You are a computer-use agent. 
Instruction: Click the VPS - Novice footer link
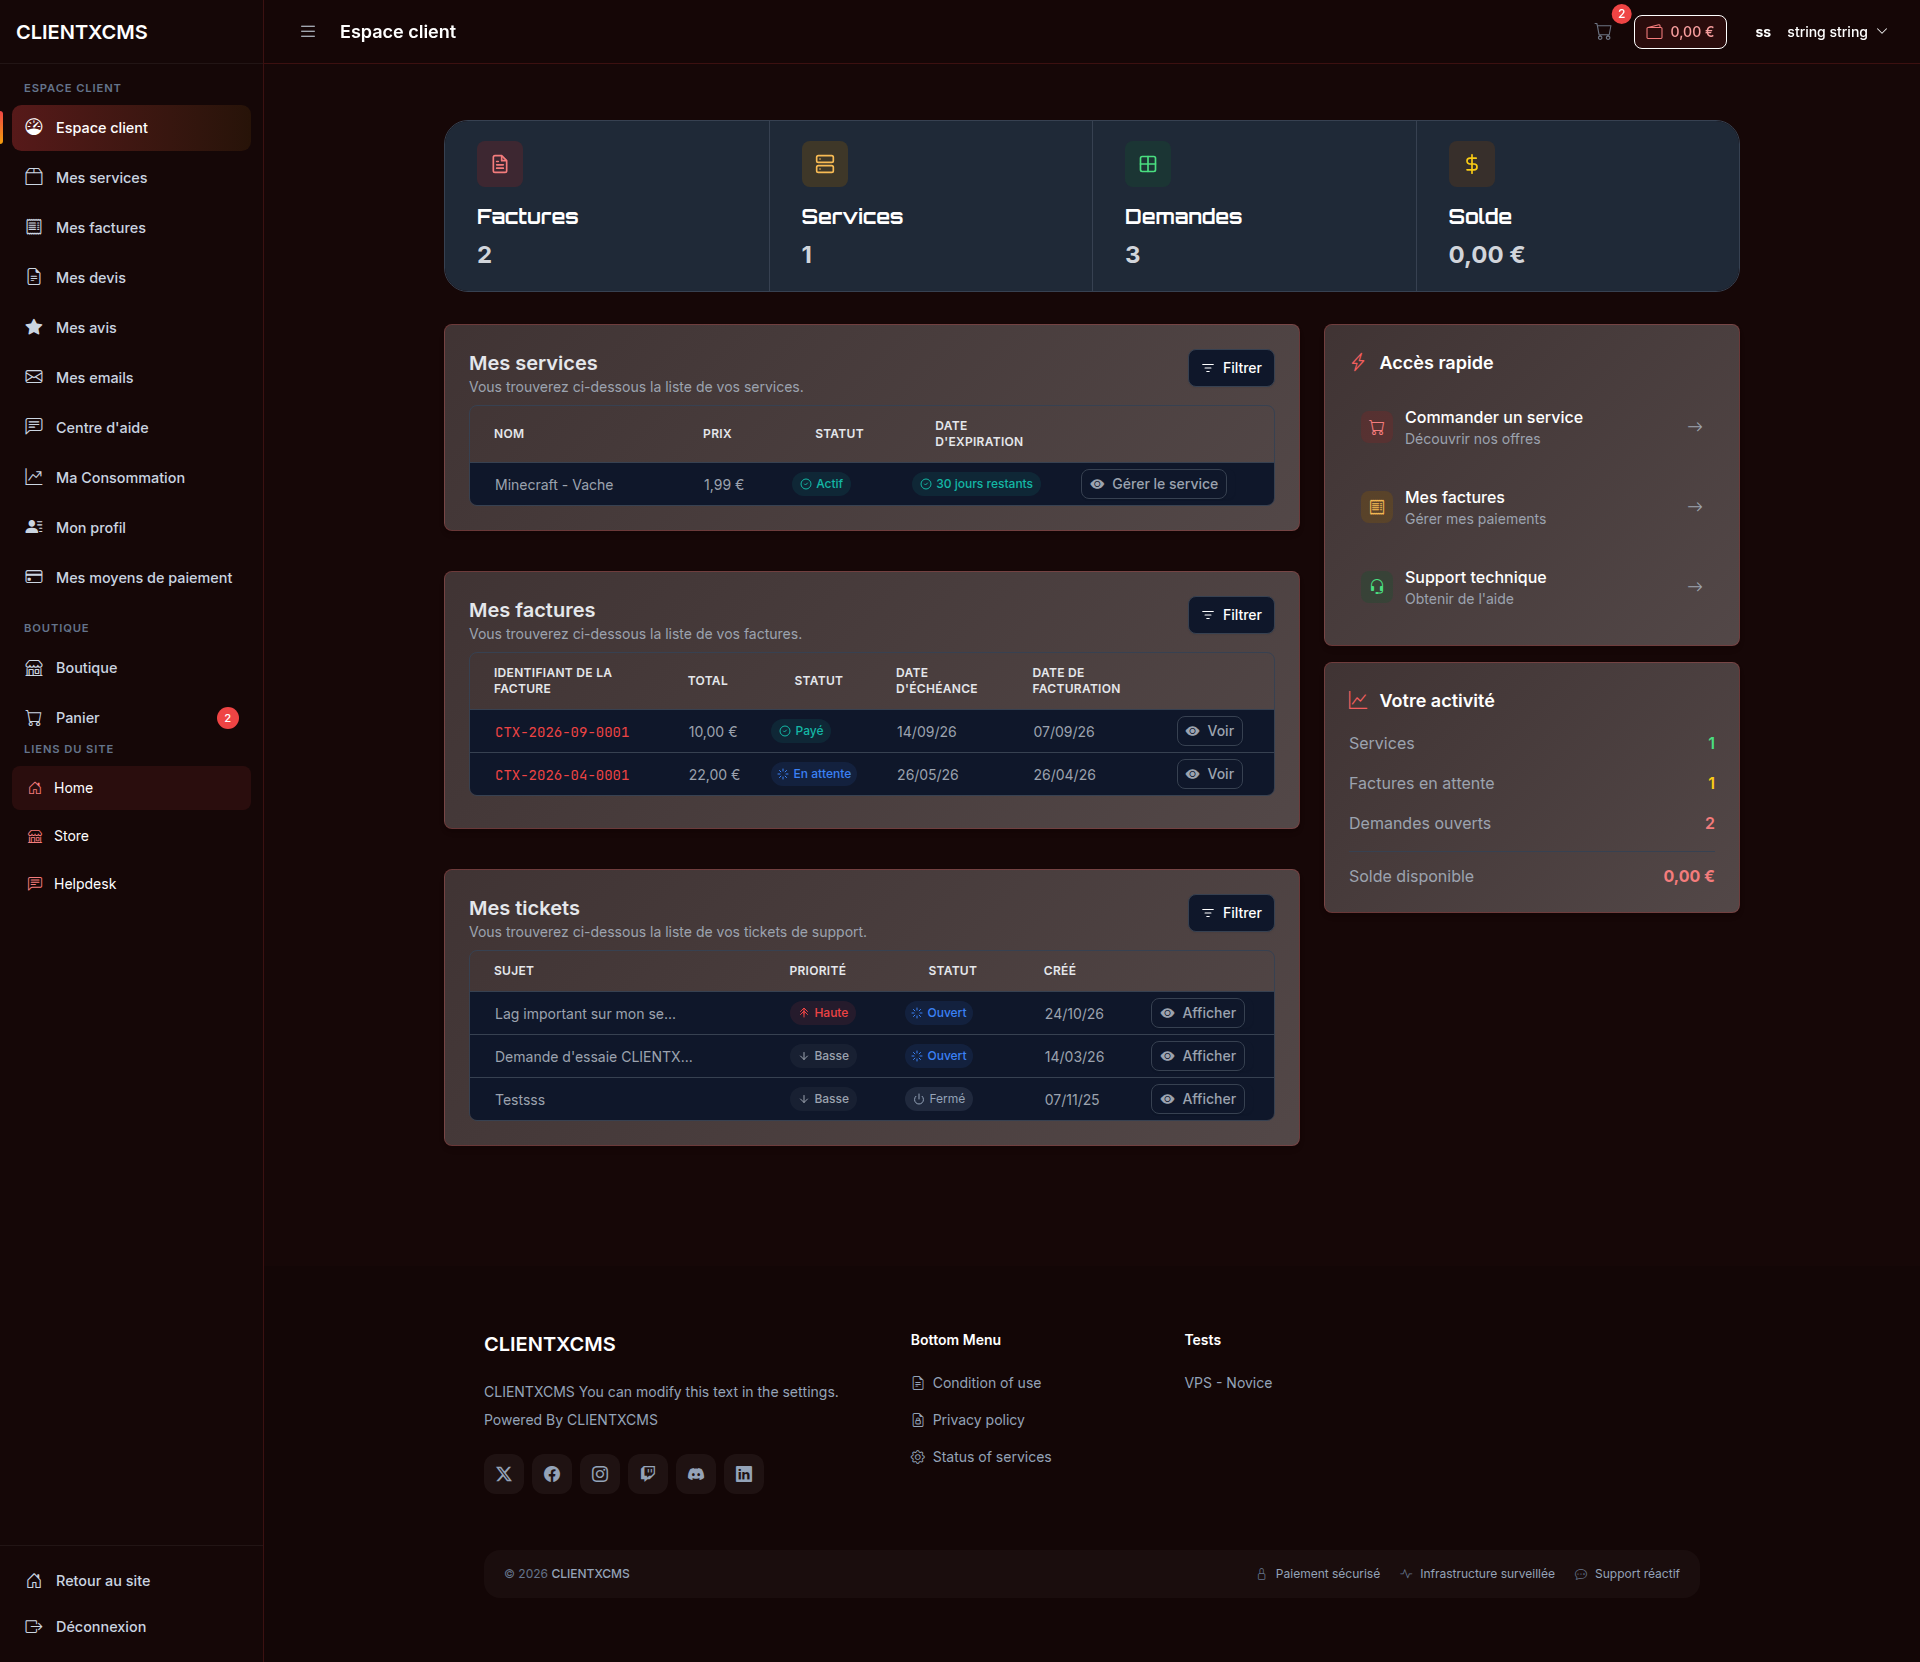coord(1228,1383)
